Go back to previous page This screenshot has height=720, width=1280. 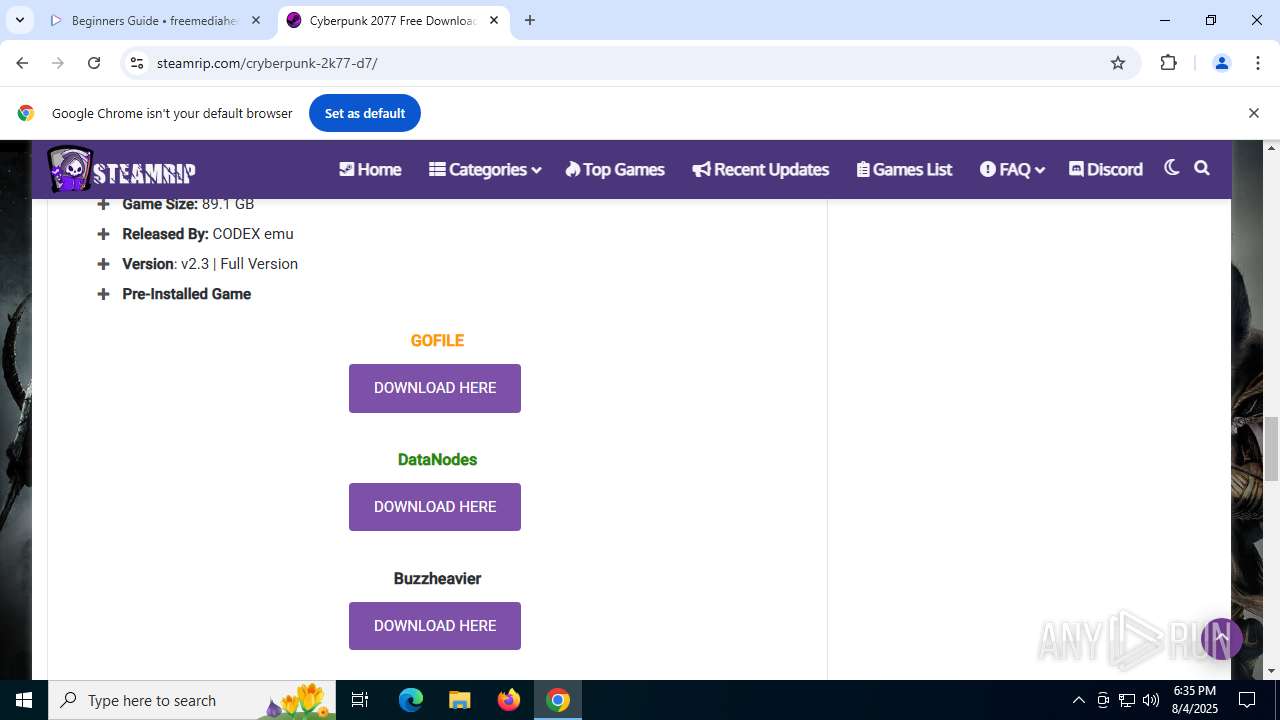(22, 63)
